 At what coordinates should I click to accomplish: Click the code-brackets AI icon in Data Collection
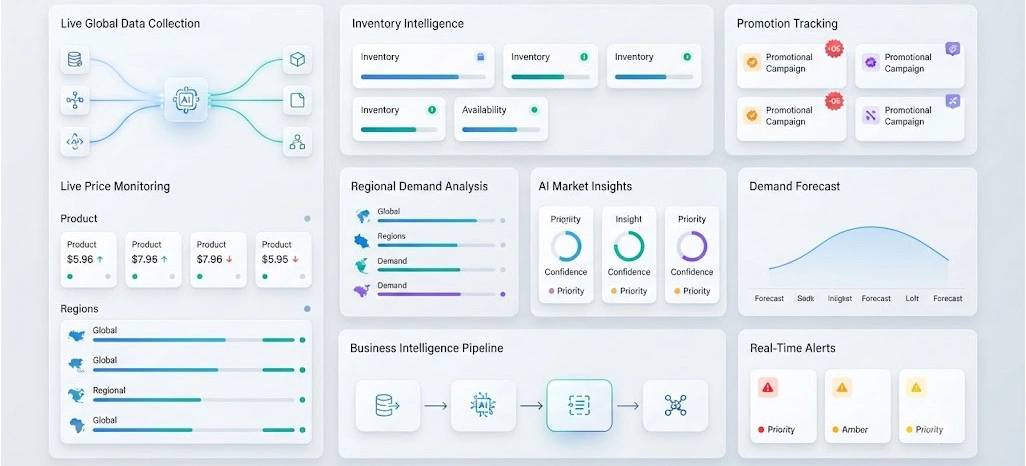pyautogui.click(x=75, y=141)
